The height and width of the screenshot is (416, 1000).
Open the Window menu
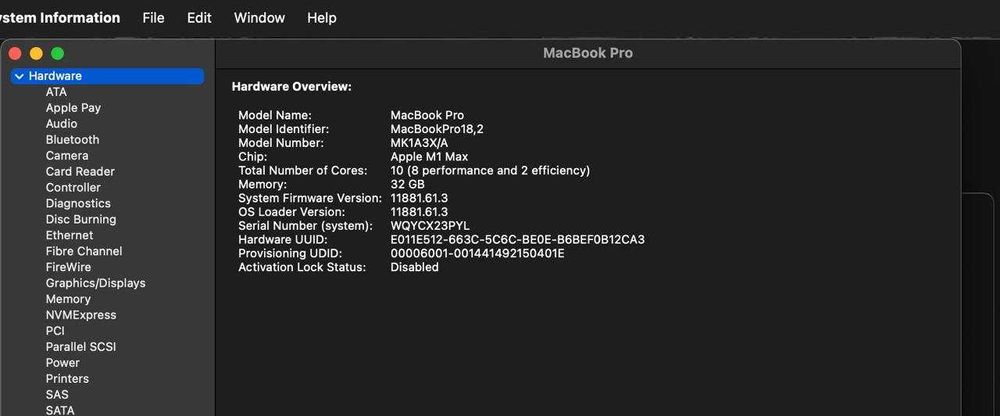[259, 18]
